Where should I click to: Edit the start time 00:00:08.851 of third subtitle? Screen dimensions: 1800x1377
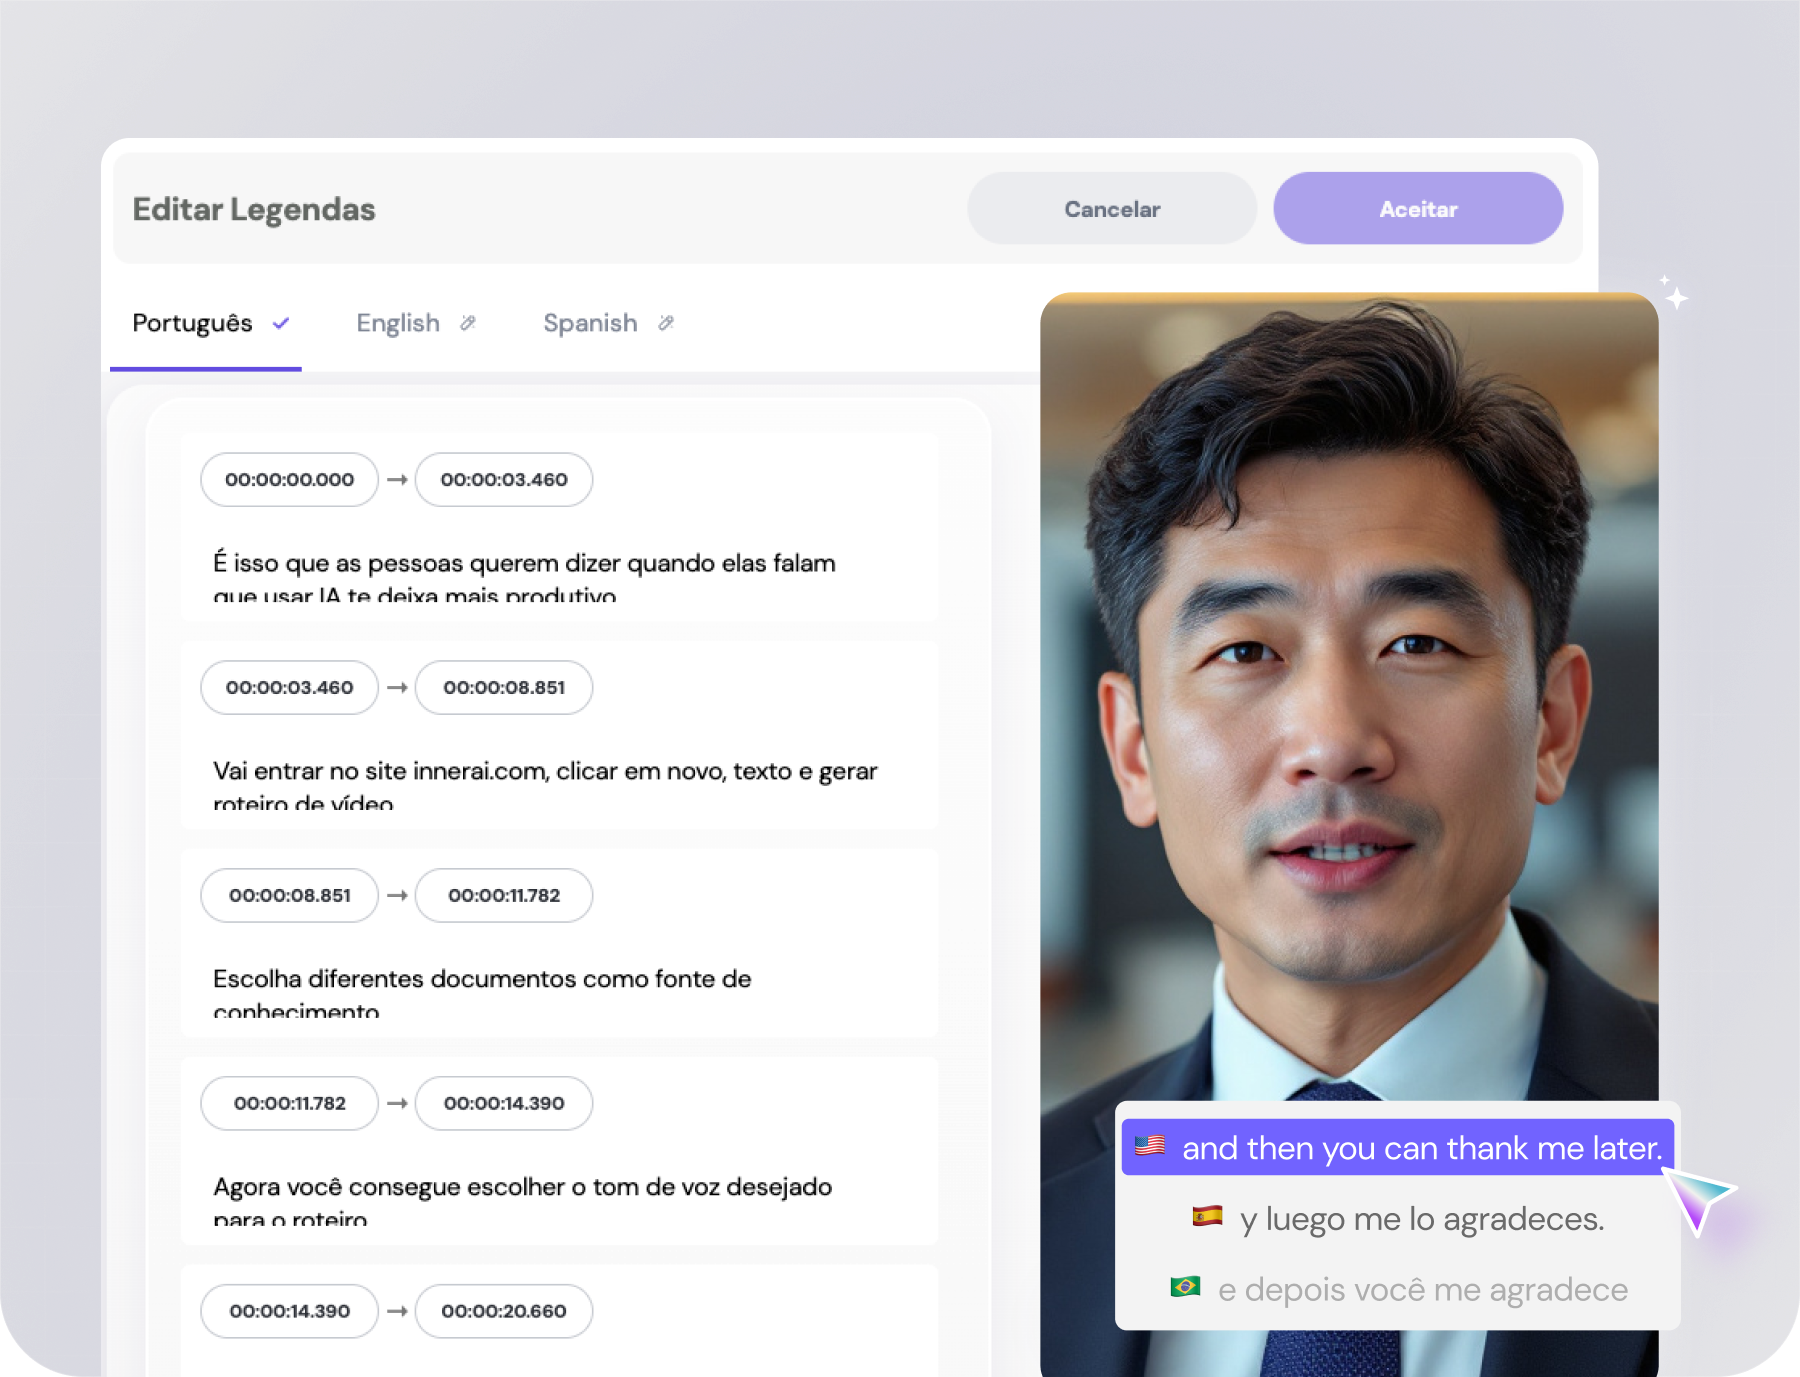tap(289, 896)
